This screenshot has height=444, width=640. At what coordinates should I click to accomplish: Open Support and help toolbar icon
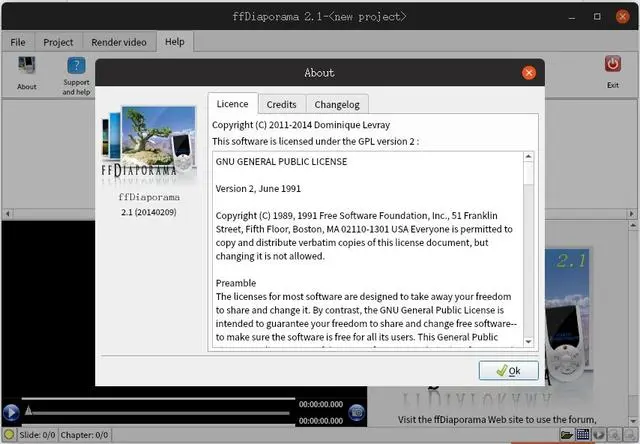click(76, 65)
